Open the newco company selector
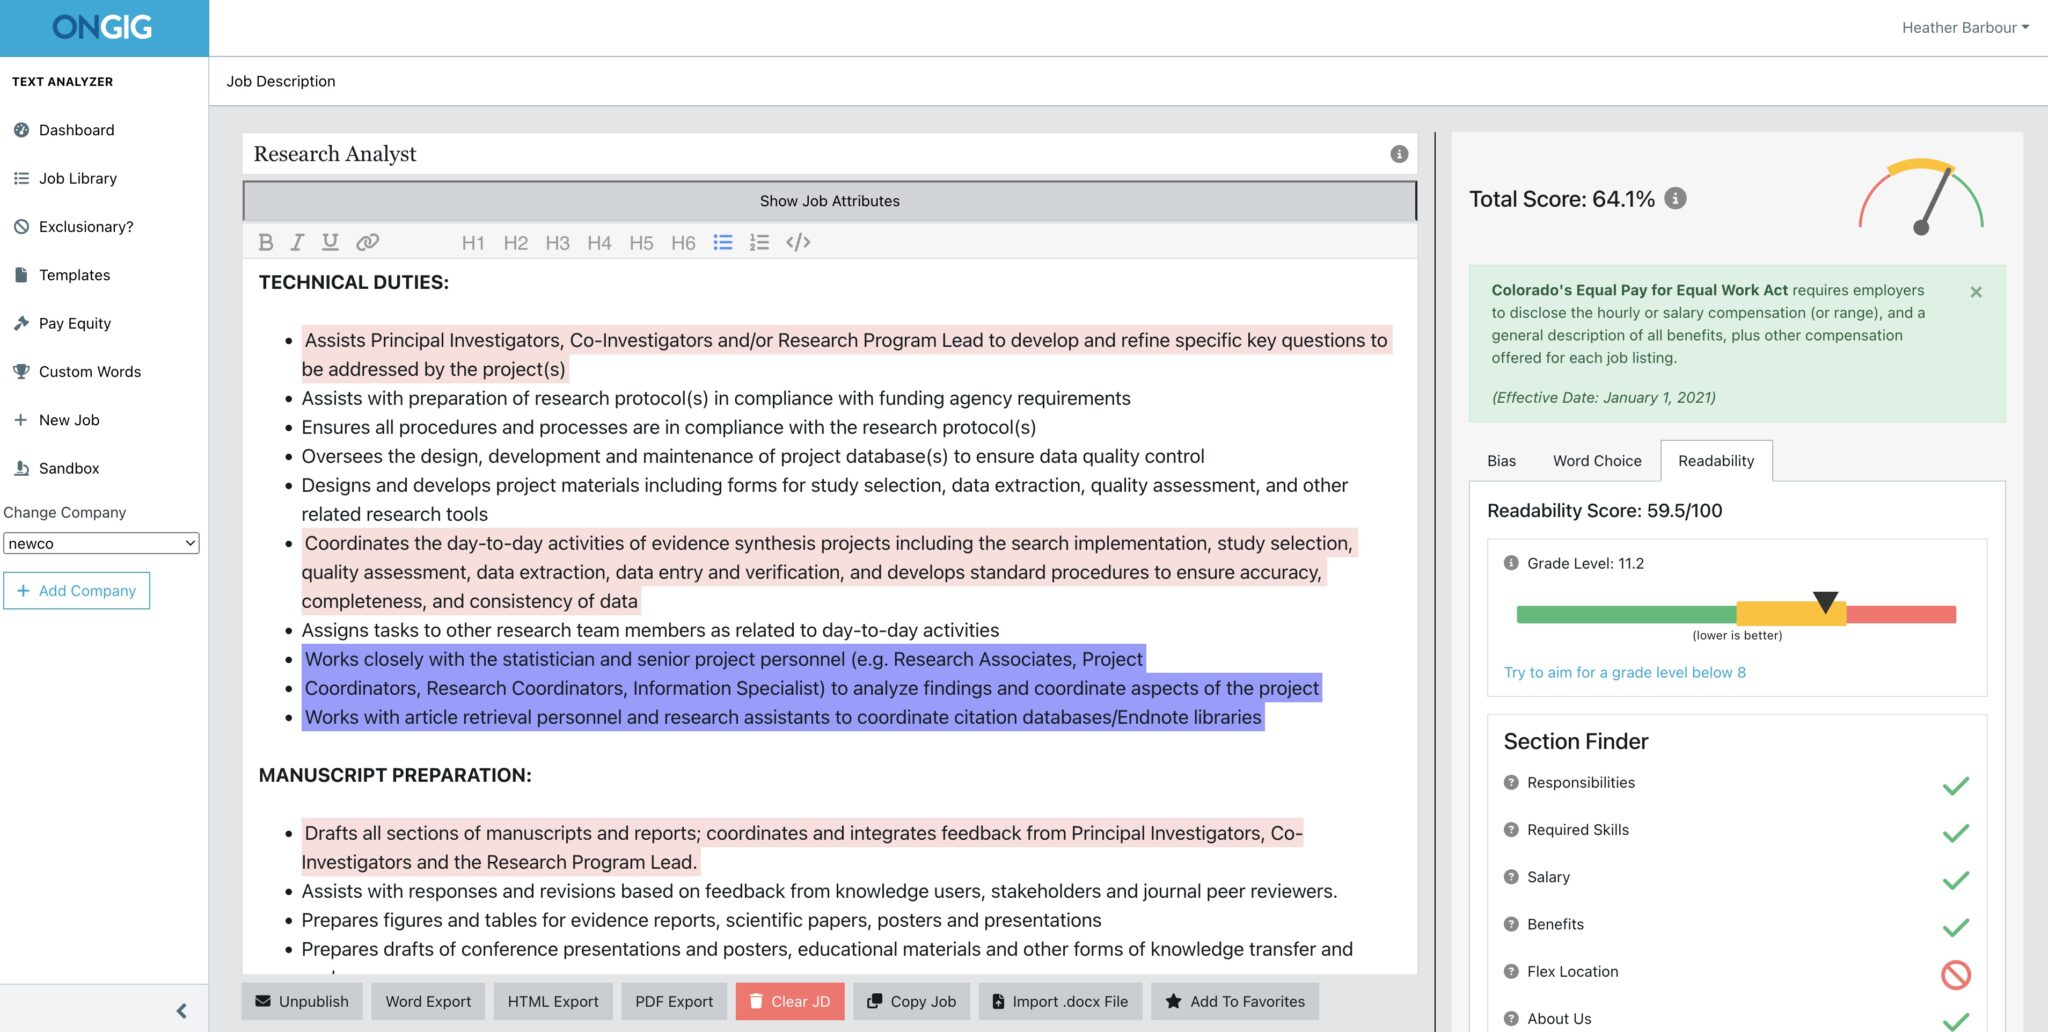Image resolution: width=2048 pixels, height=1032 pixels. pos(100,543)
